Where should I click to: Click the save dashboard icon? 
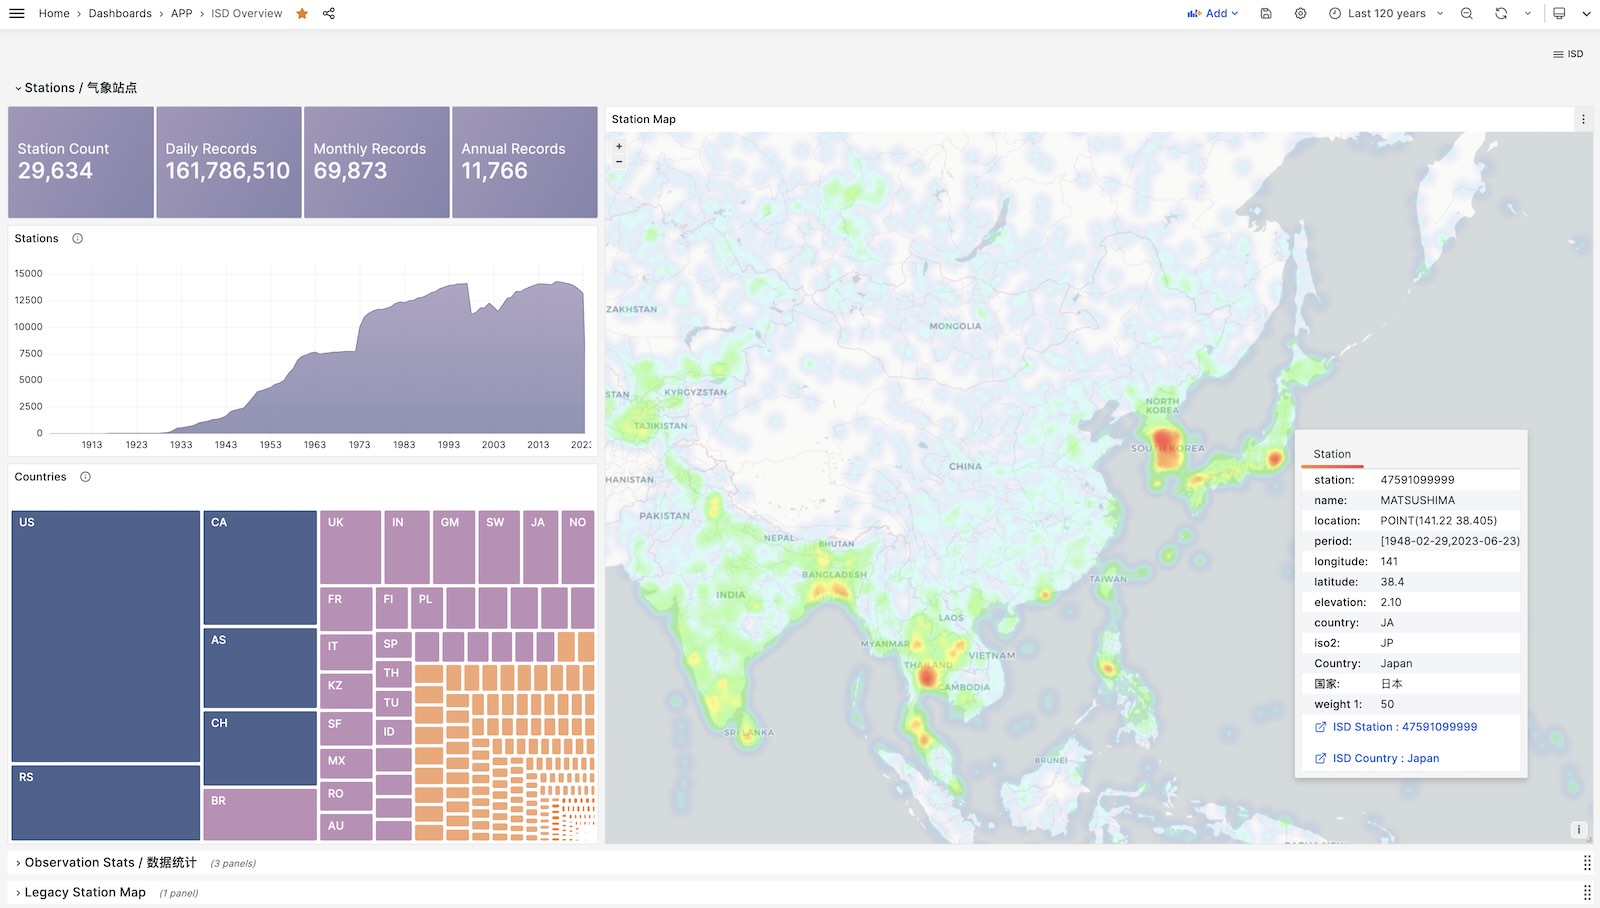[x=1265, y=13]
